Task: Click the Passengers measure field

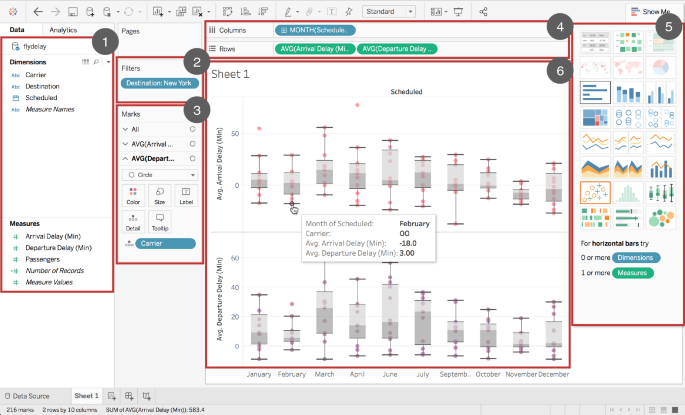Action: 42,259
